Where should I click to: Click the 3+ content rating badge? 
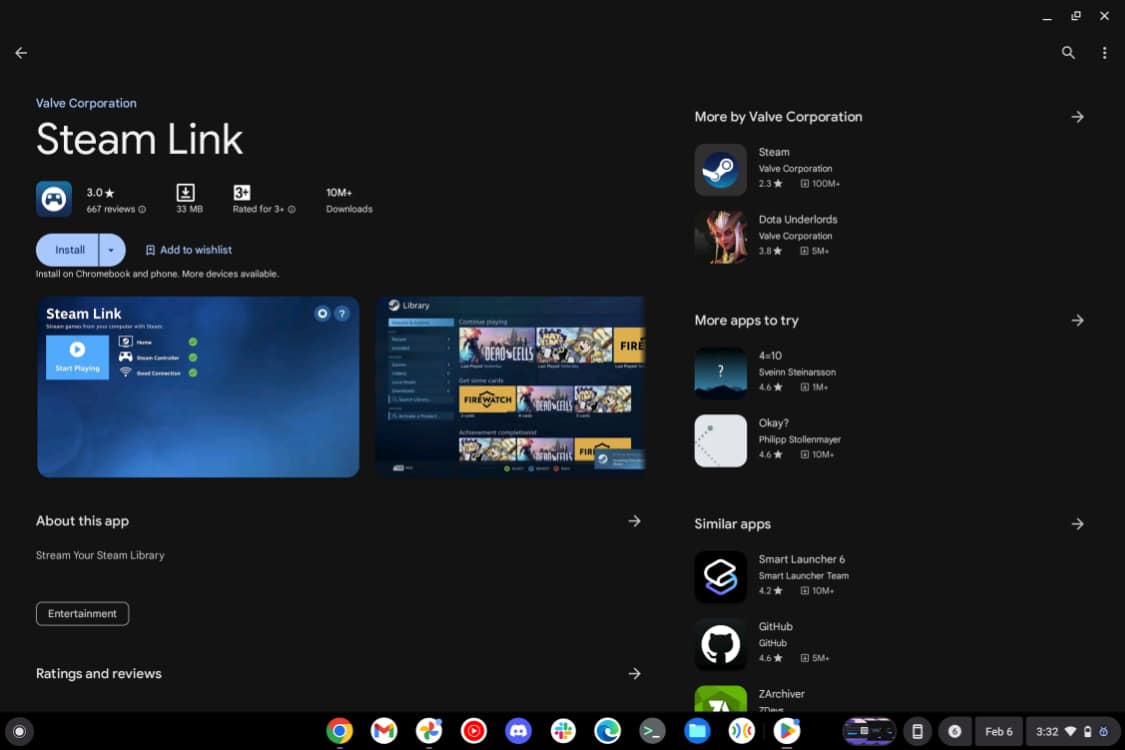coord(242,192)
